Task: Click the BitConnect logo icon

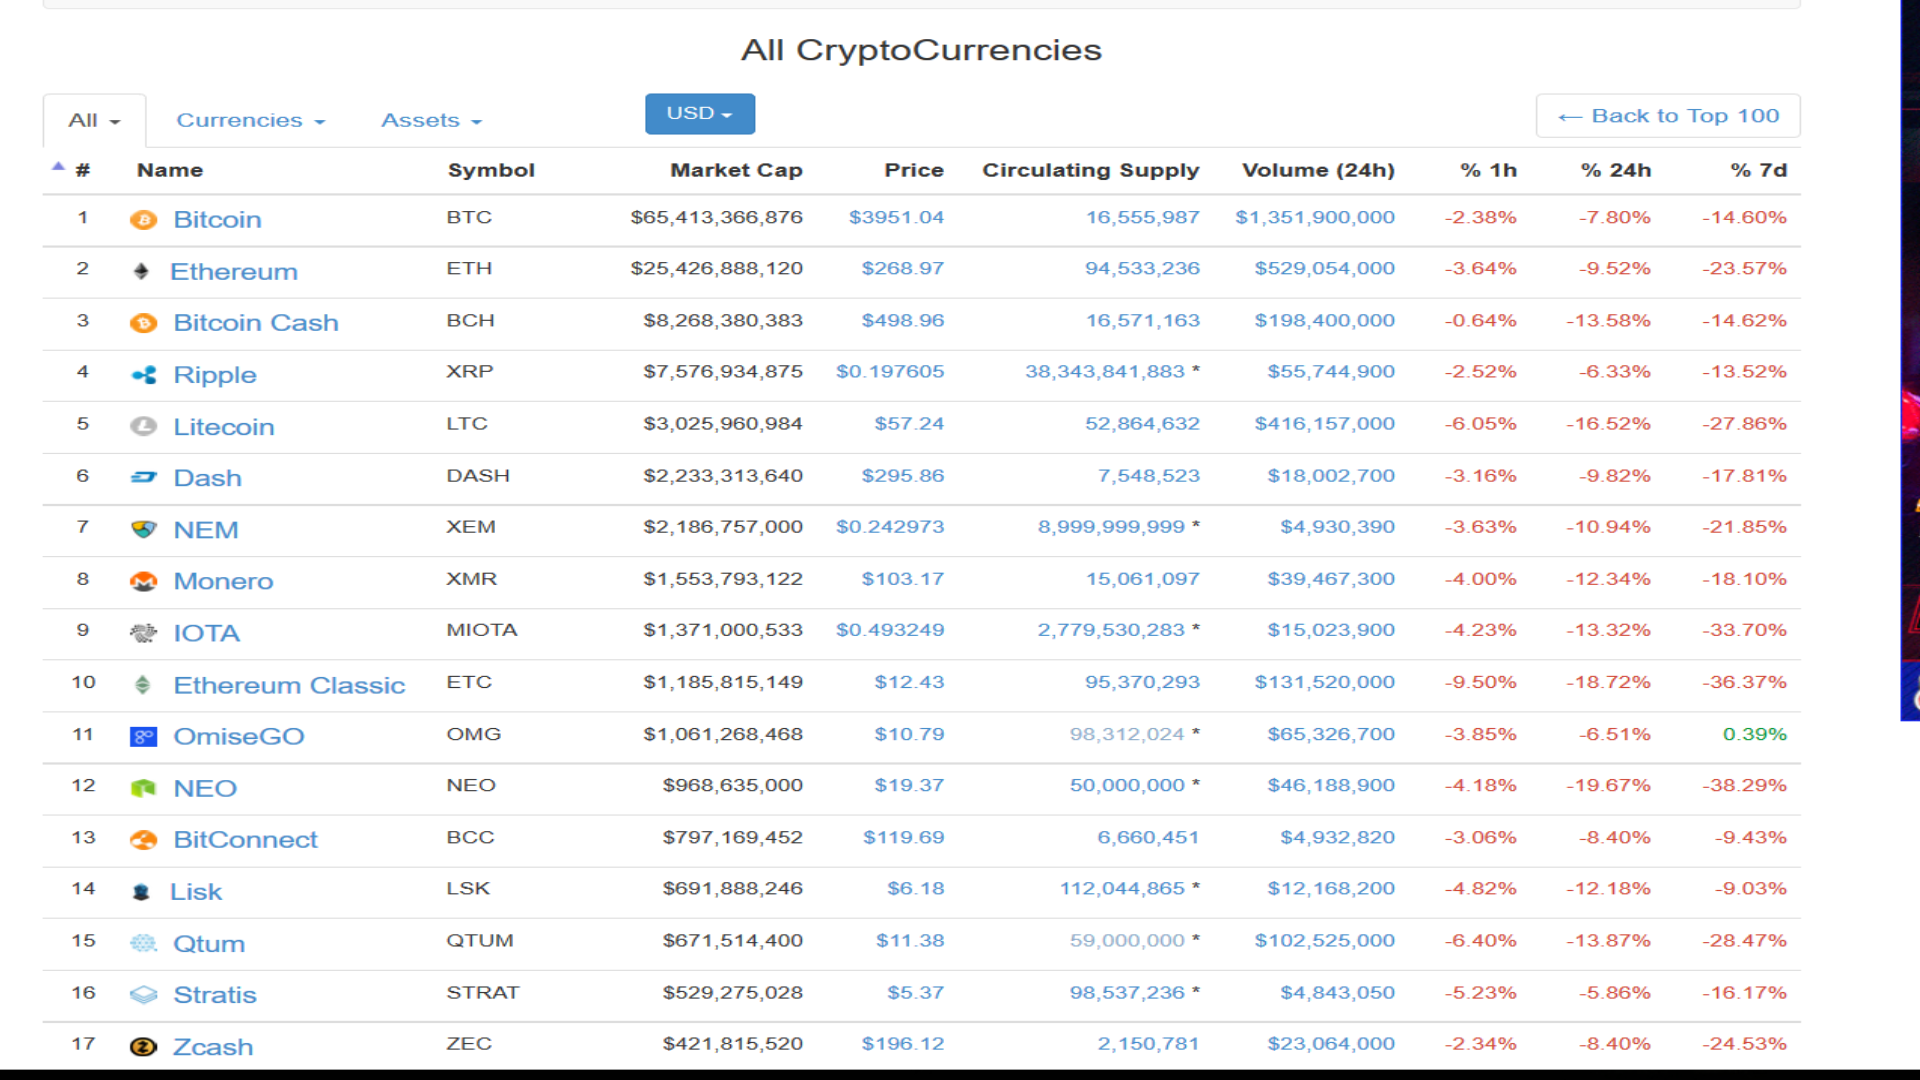Action: tap(143, 840)
